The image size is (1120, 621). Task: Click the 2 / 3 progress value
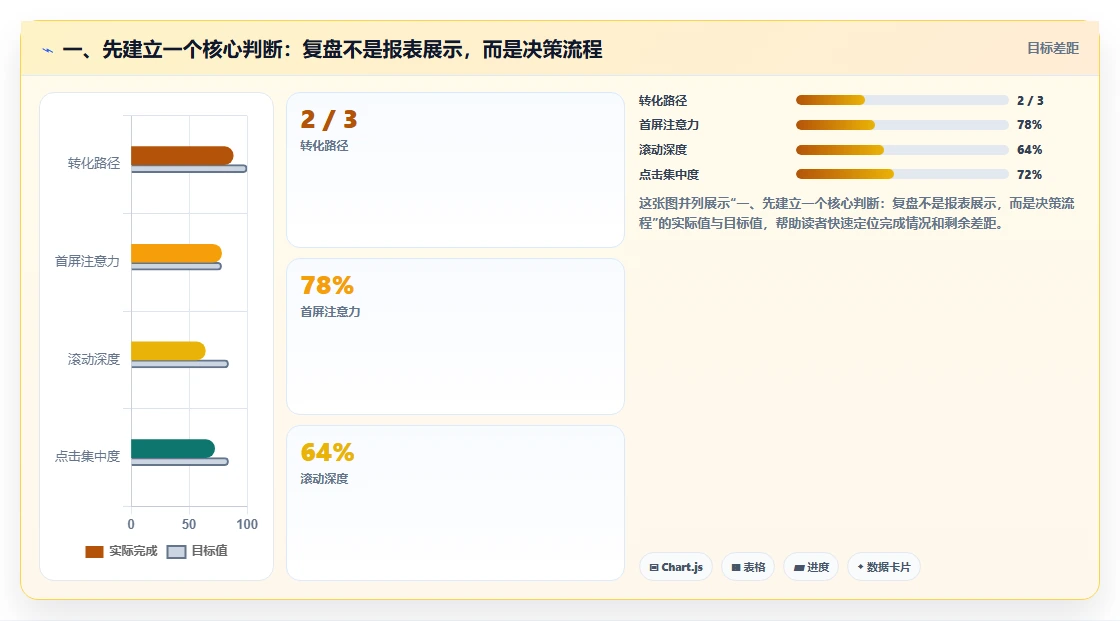tap(1030, 101)
